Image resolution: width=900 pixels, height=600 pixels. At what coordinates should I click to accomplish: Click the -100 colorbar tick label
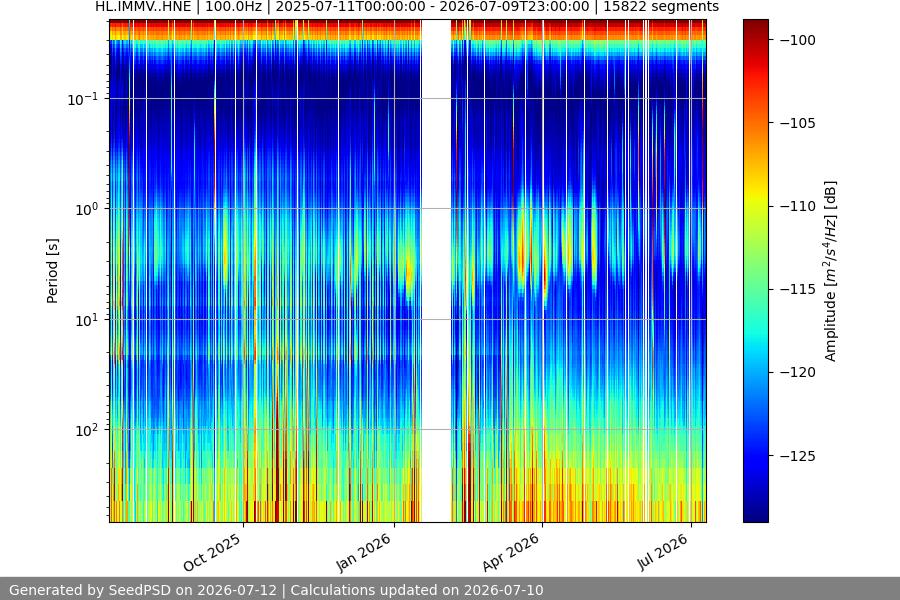(x=798, y=40)
